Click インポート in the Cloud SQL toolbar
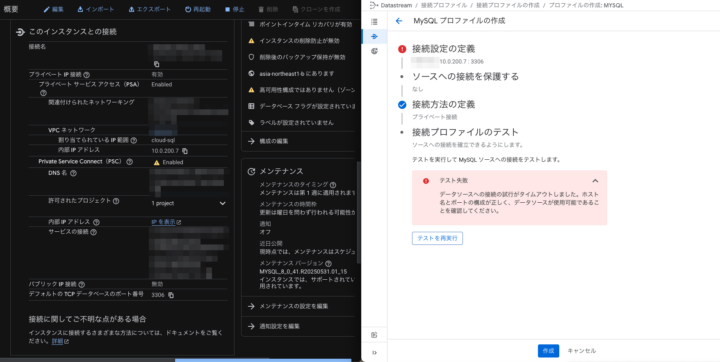 (96, 9)
